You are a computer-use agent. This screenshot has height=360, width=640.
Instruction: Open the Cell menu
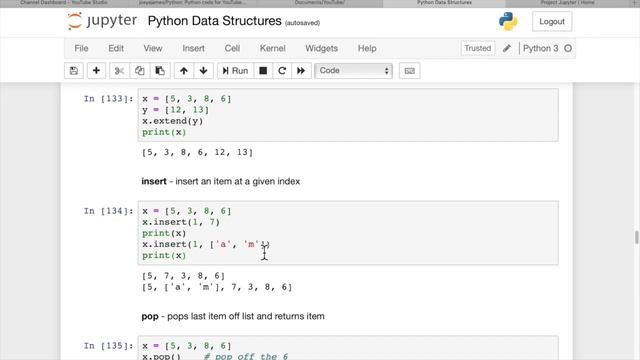(232, 48)
